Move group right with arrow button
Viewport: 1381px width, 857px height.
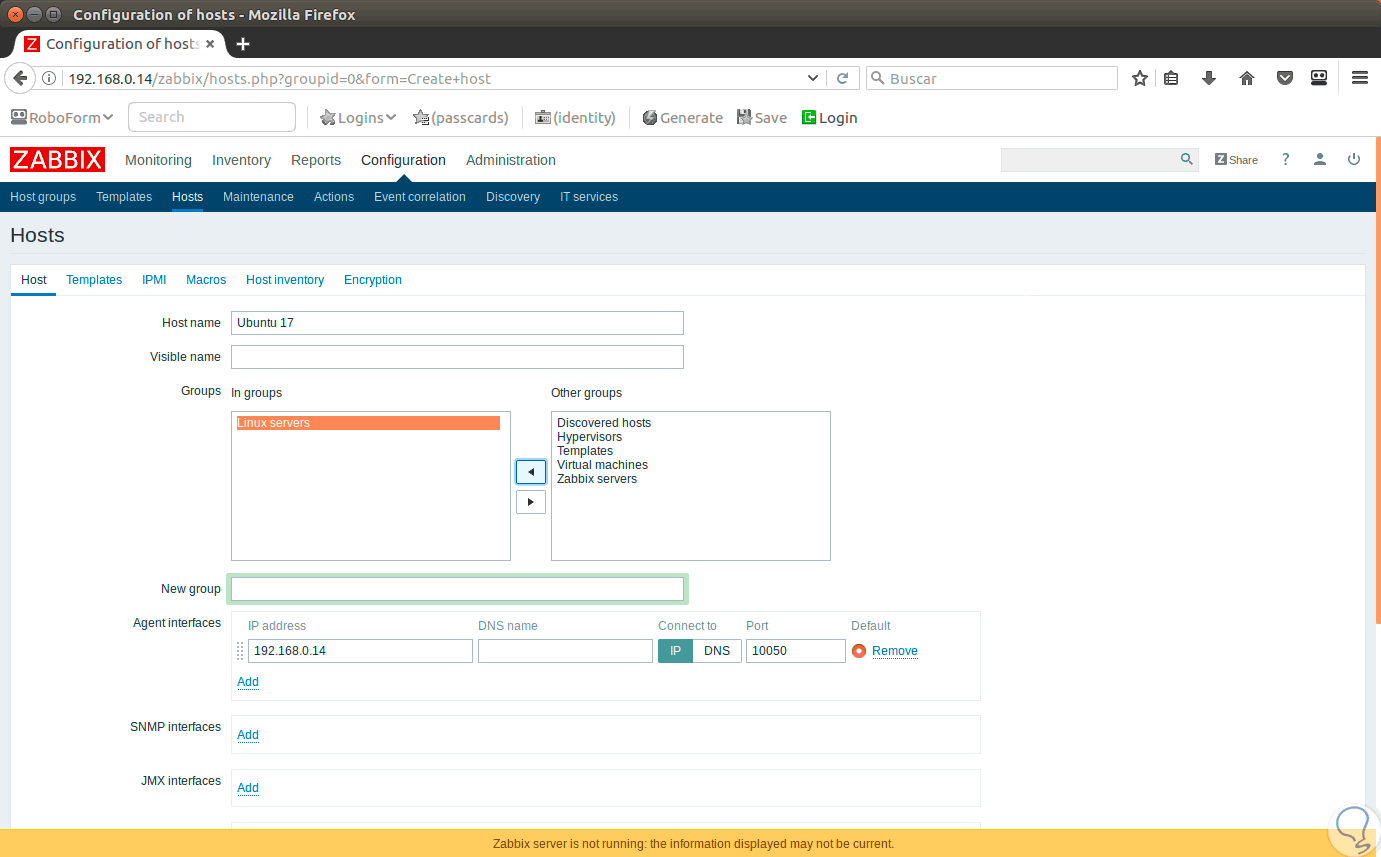(x=531, y=502)
